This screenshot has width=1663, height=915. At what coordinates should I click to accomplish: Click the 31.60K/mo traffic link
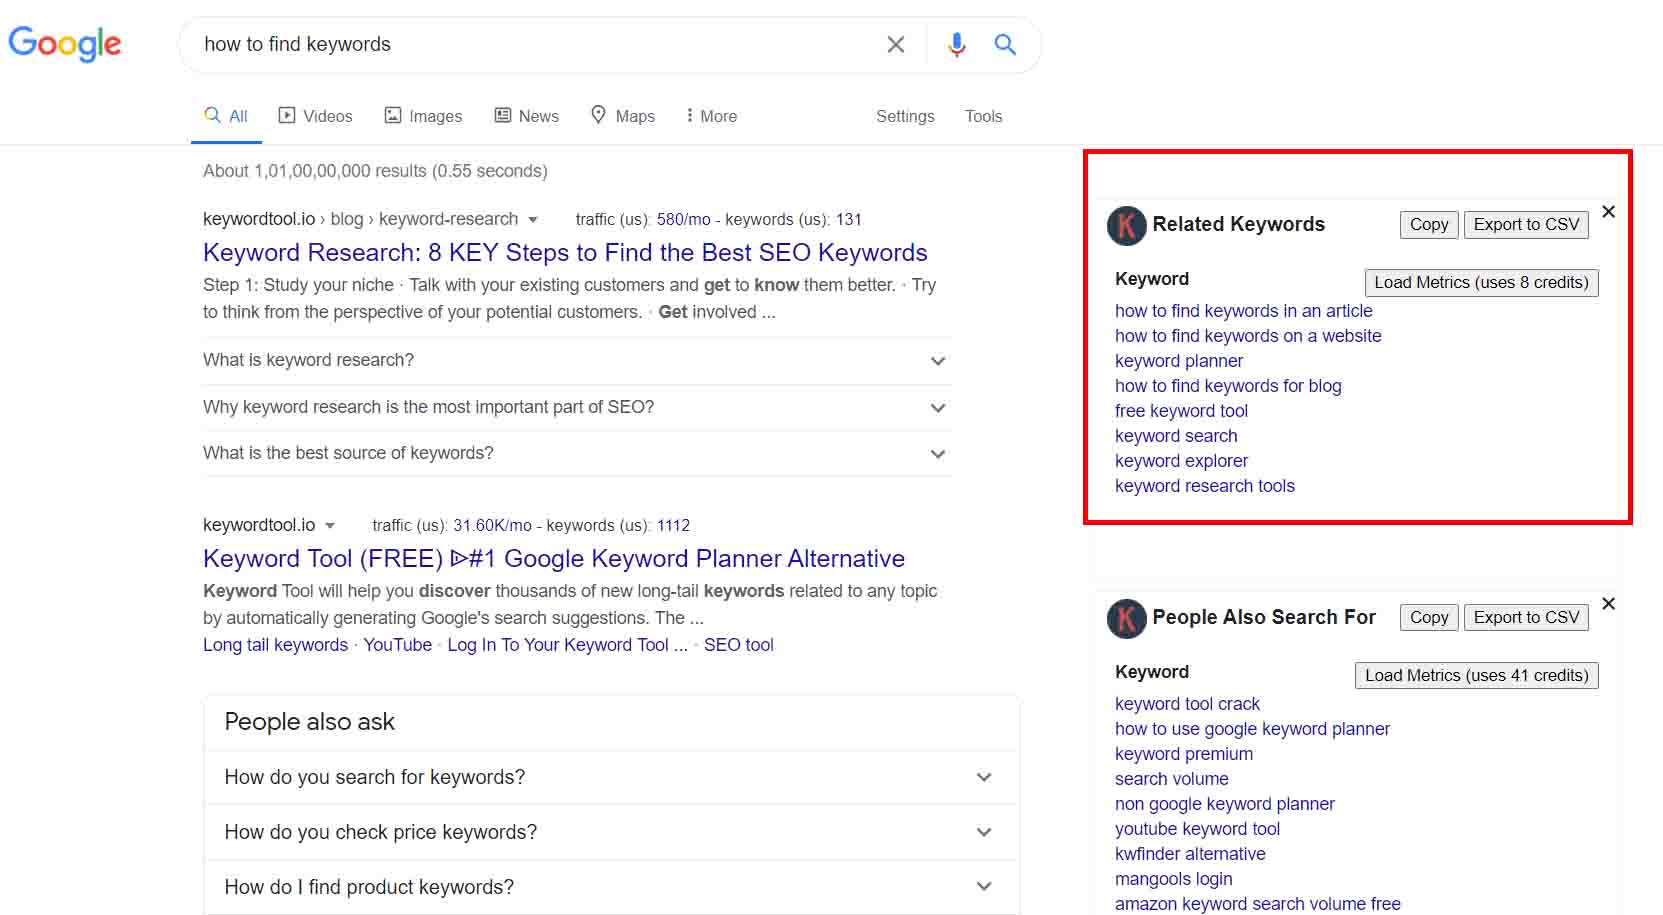tap(492, 525)
